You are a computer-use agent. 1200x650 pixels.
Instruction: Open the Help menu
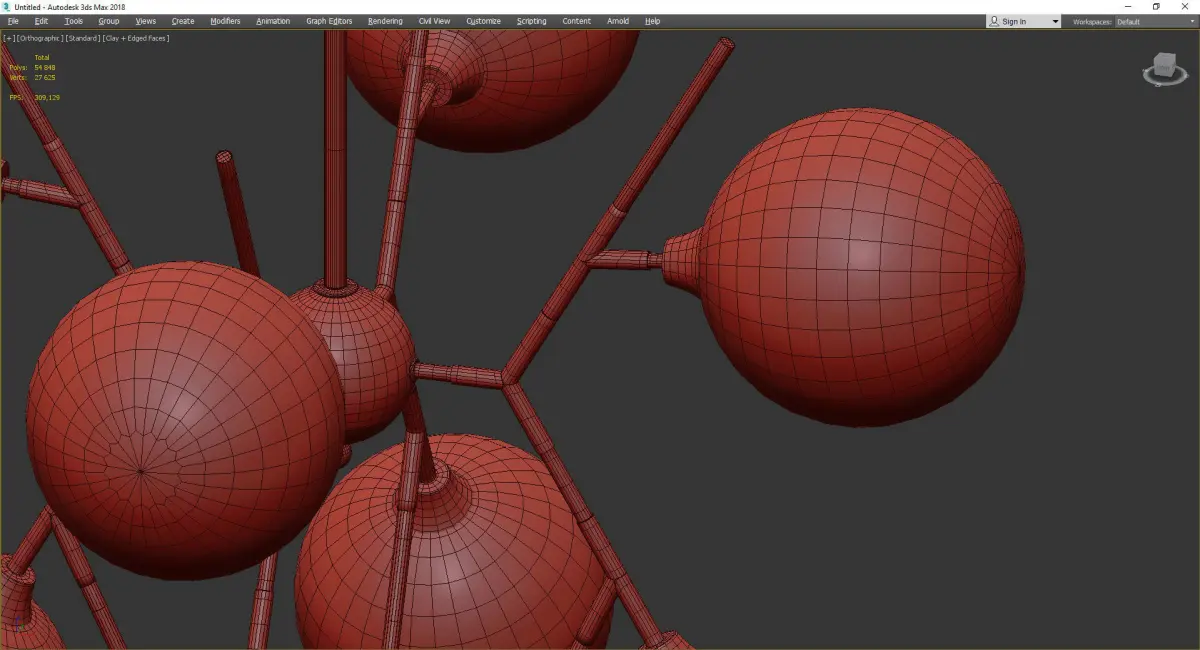tap(652, 21)
